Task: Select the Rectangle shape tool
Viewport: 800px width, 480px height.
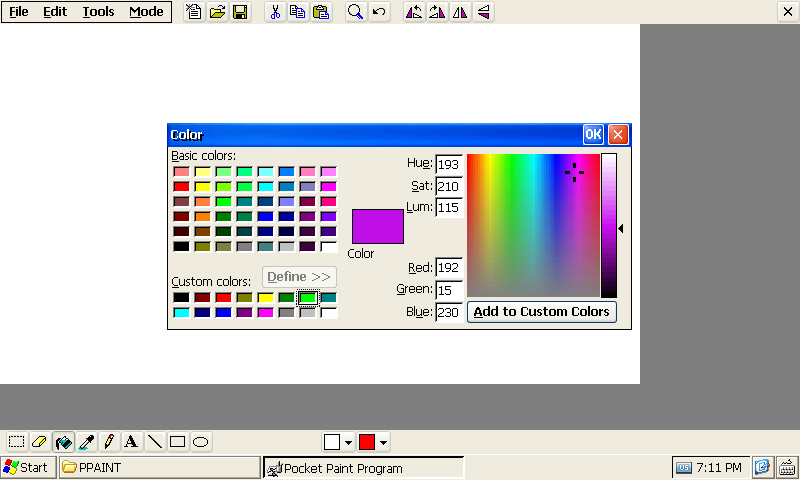Action: pyautogui.click(x=177, y=442)
